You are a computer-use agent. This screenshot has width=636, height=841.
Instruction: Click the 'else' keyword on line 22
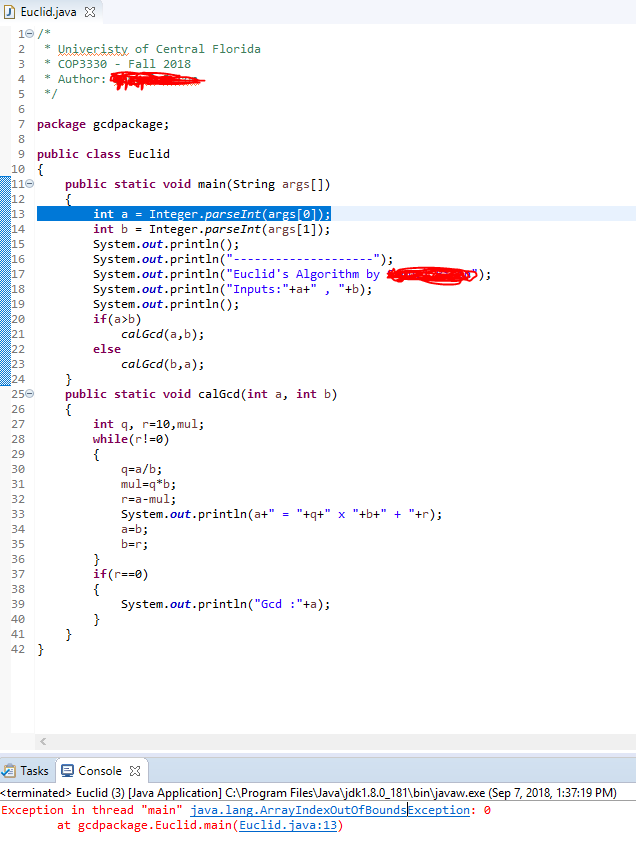(107, 349)
